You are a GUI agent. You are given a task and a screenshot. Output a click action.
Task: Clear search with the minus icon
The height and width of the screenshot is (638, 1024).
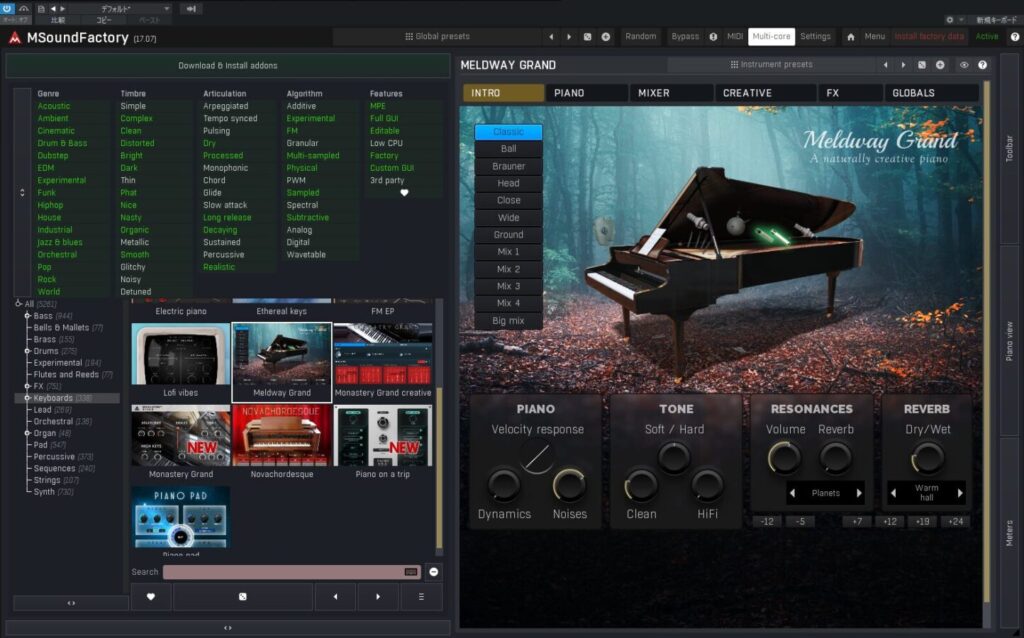(x=434, y=572)
